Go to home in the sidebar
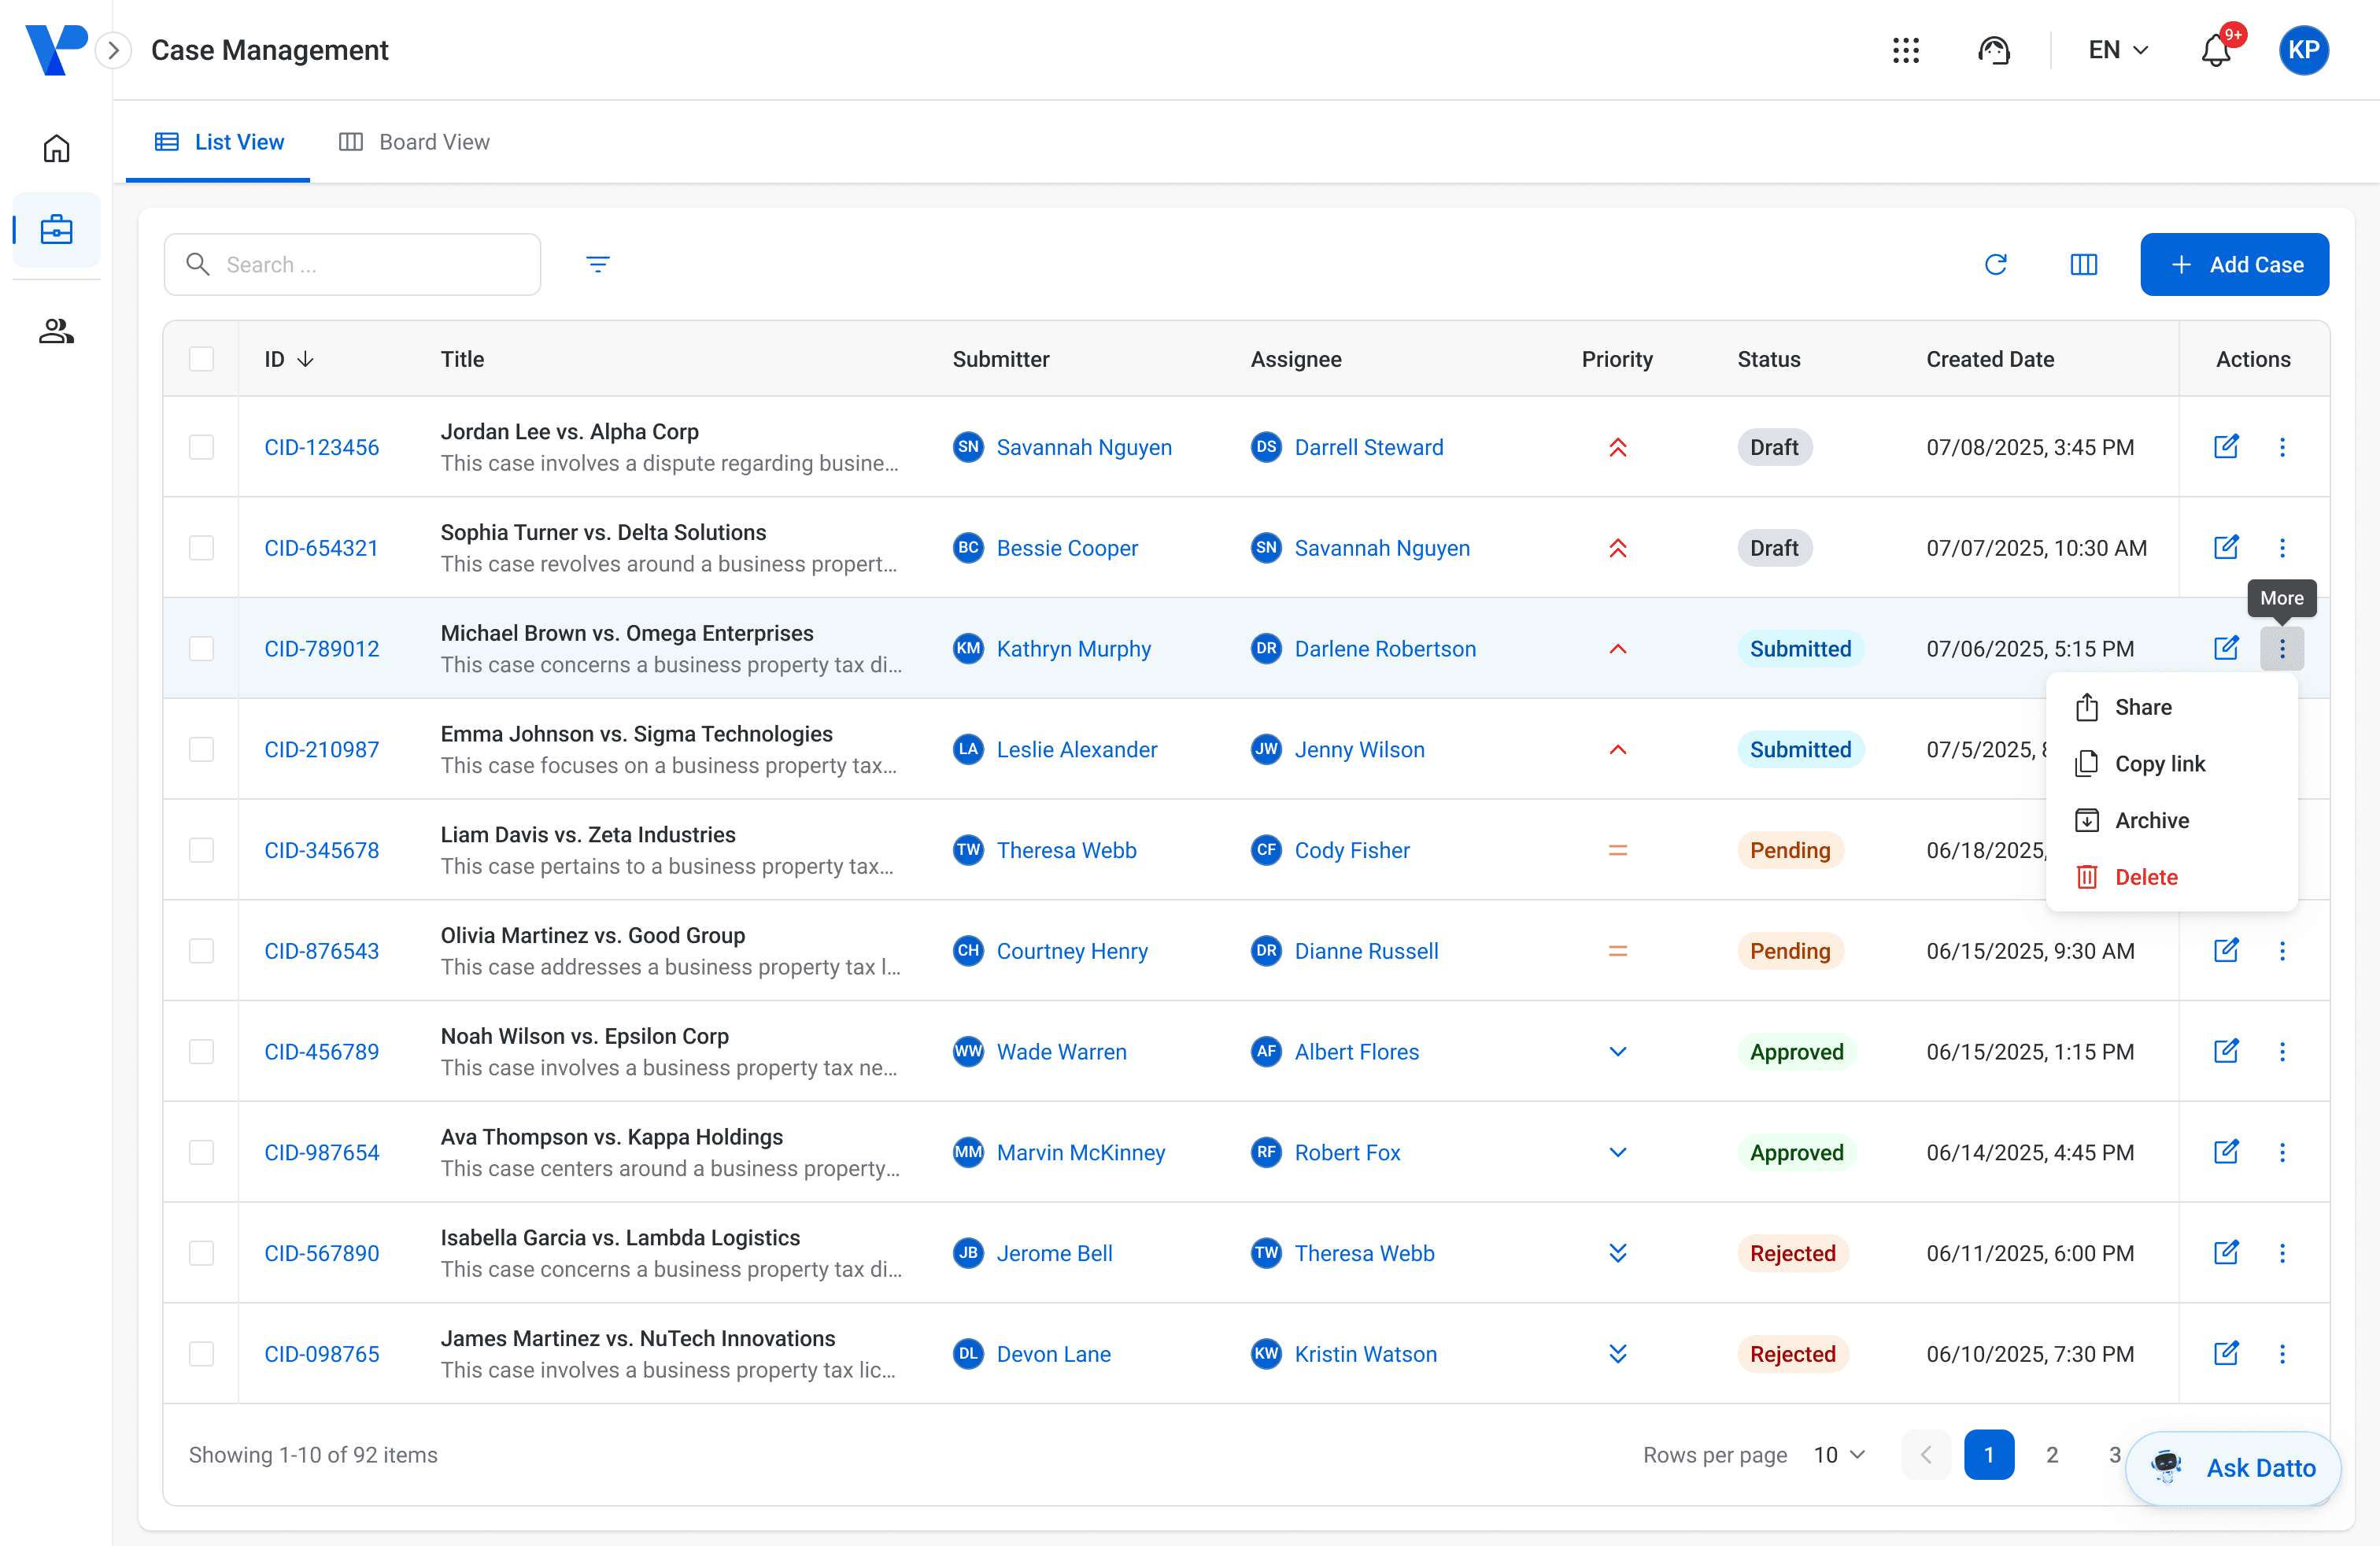The height and width of the screenshot is (1546, 2380). [x=56, y=148]
